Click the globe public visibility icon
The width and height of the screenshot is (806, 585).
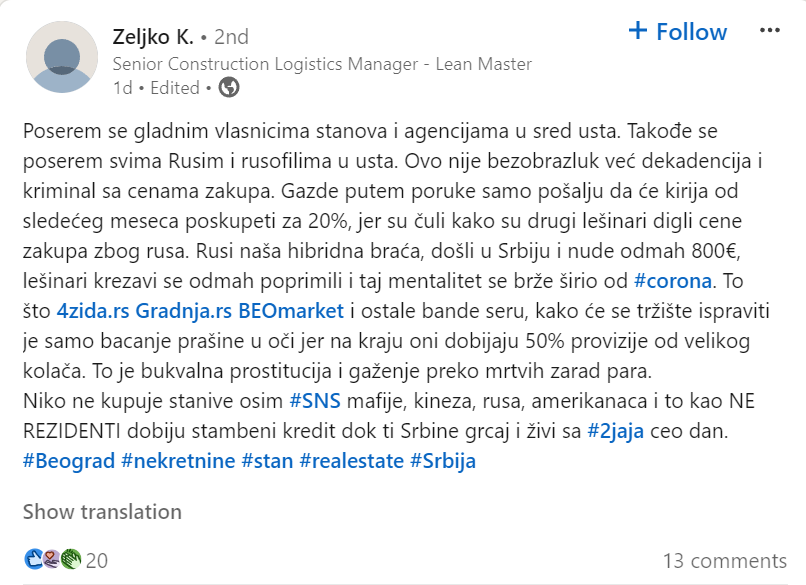(229, 88)
